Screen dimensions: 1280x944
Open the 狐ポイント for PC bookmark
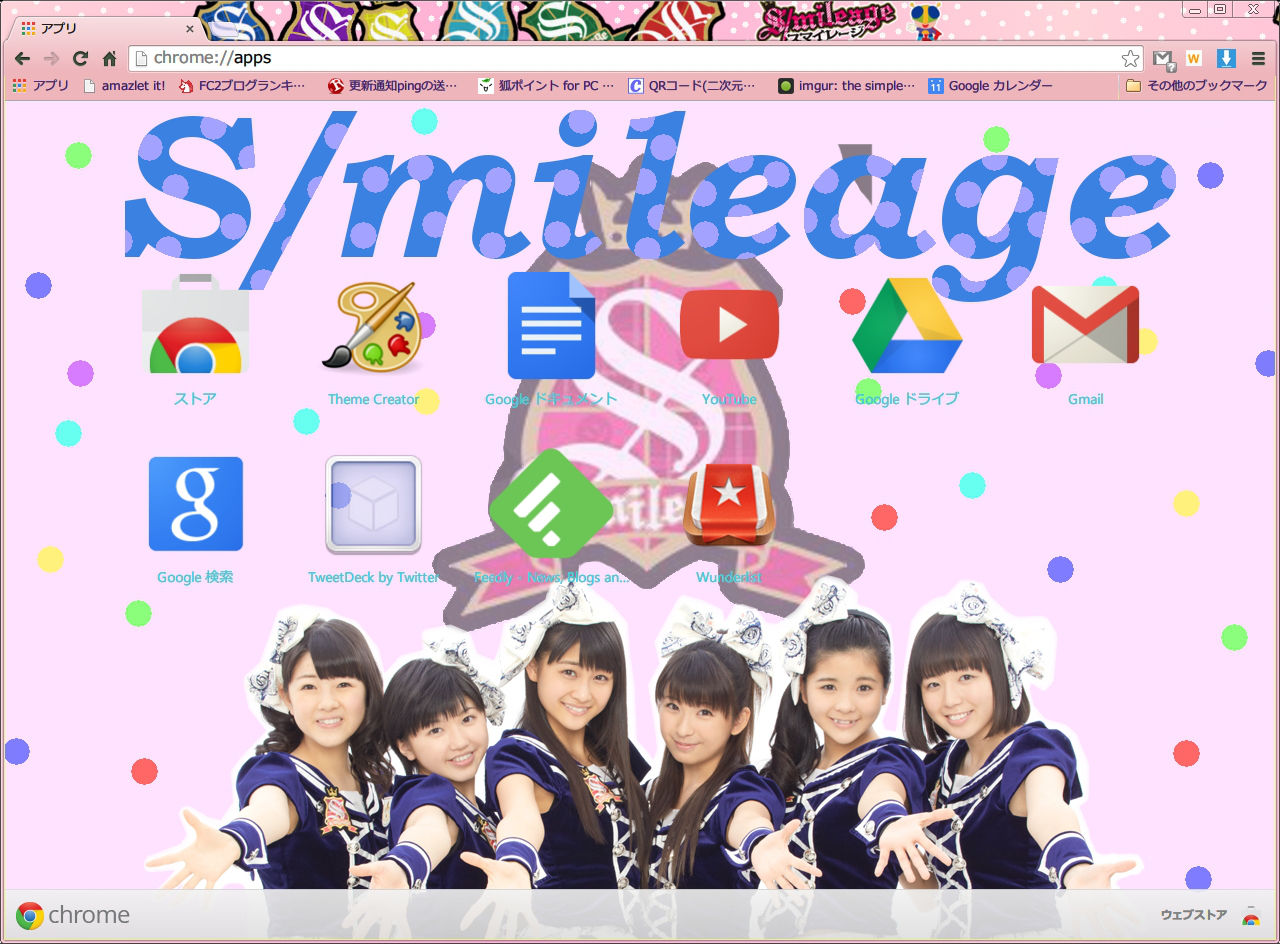click(x=546, y=86)
